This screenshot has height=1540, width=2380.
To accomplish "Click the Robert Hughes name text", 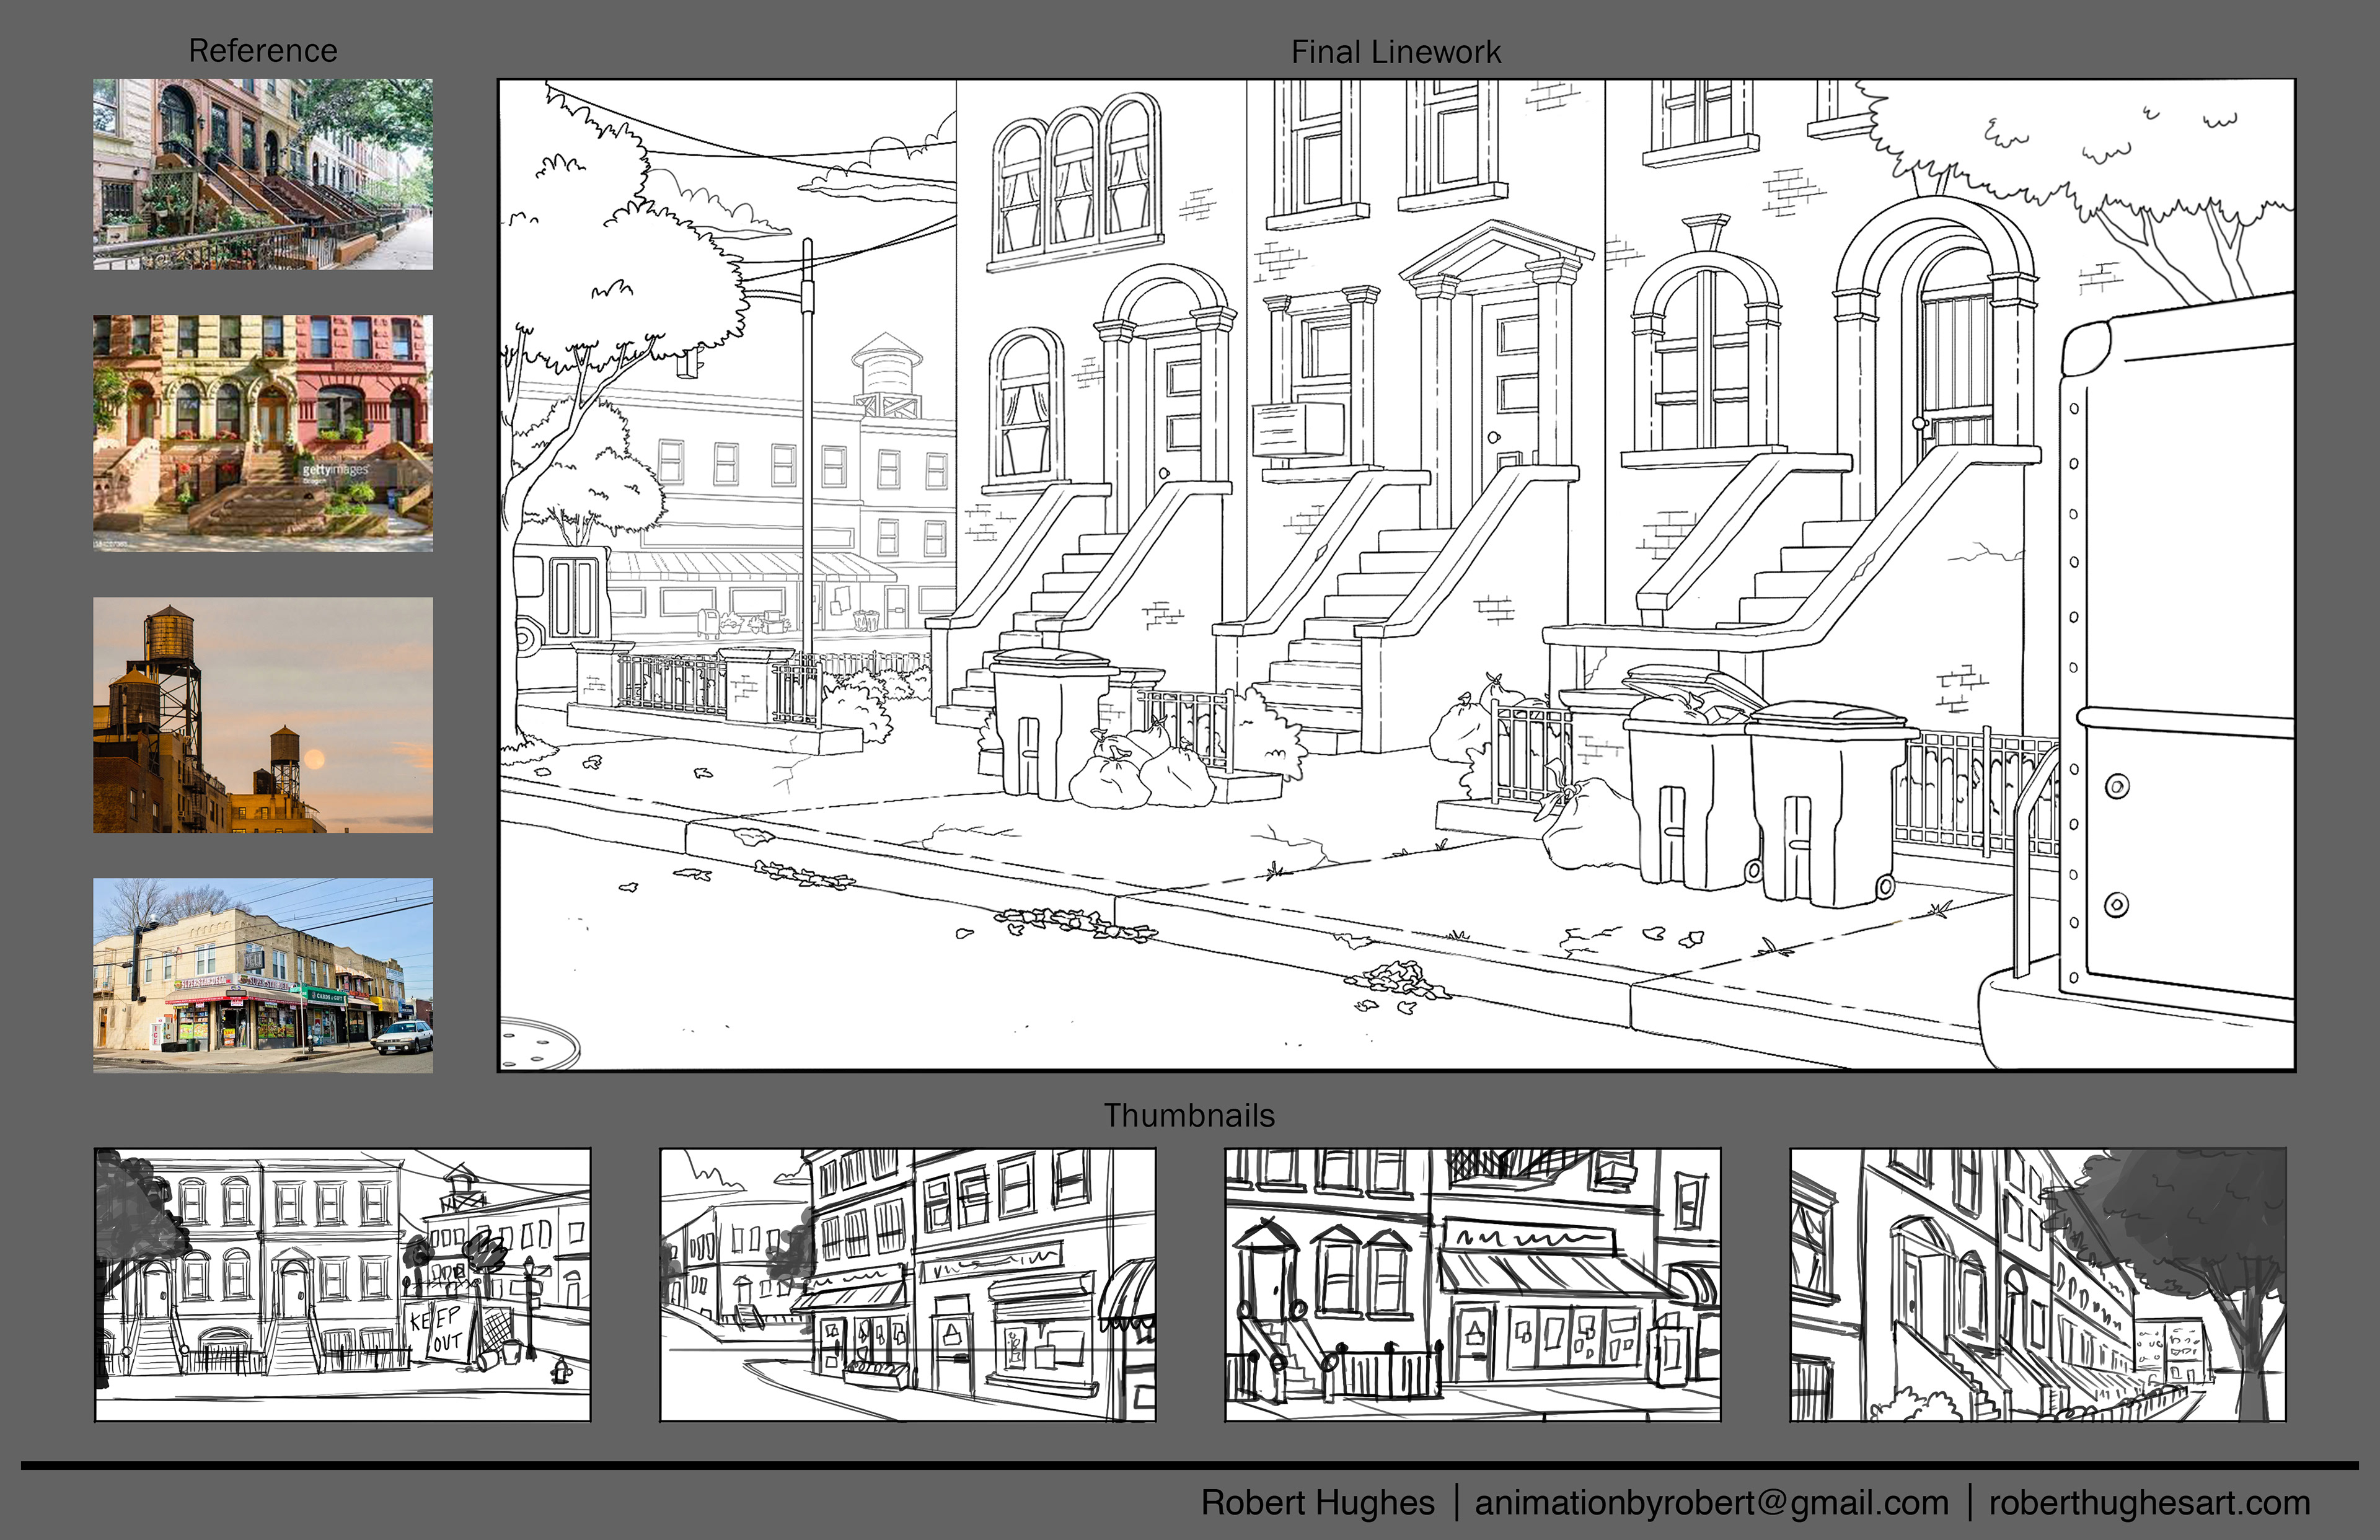I will tap(1317, 1502).
